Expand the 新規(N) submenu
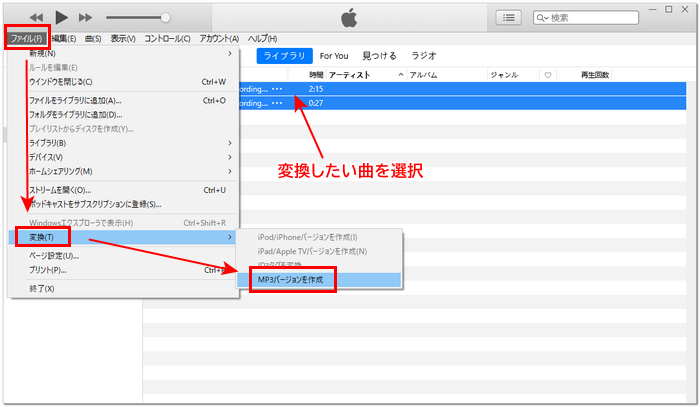The height and width of the screenshot is (407, 700). [x=123, y=54]
